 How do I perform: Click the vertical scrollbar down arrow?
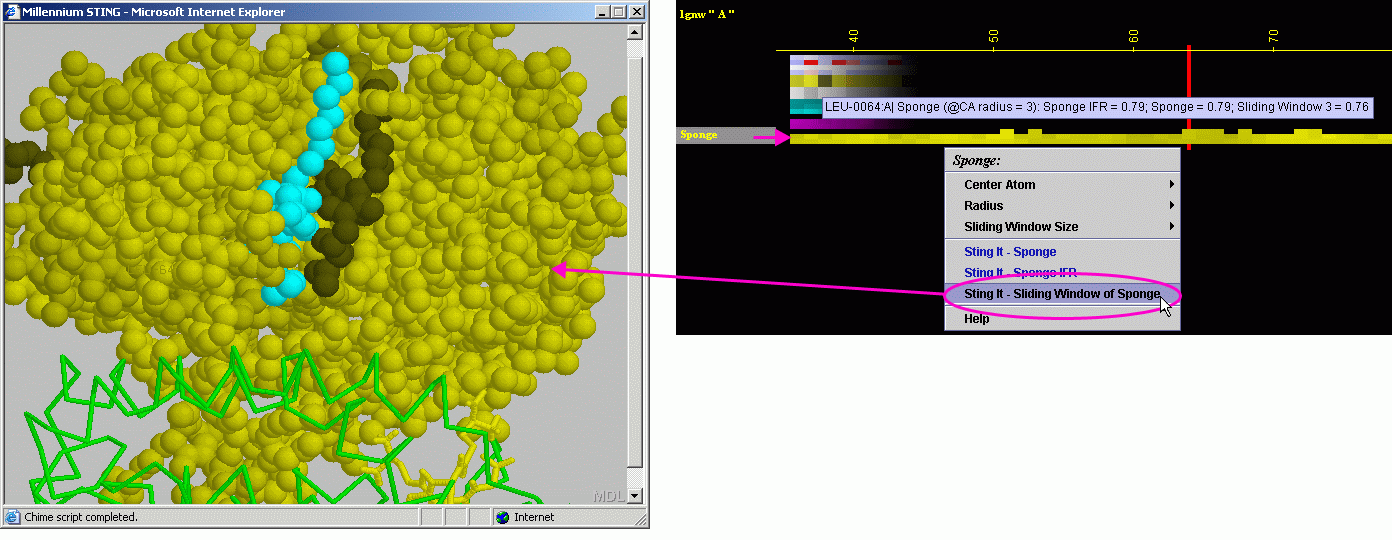(635, 496)
